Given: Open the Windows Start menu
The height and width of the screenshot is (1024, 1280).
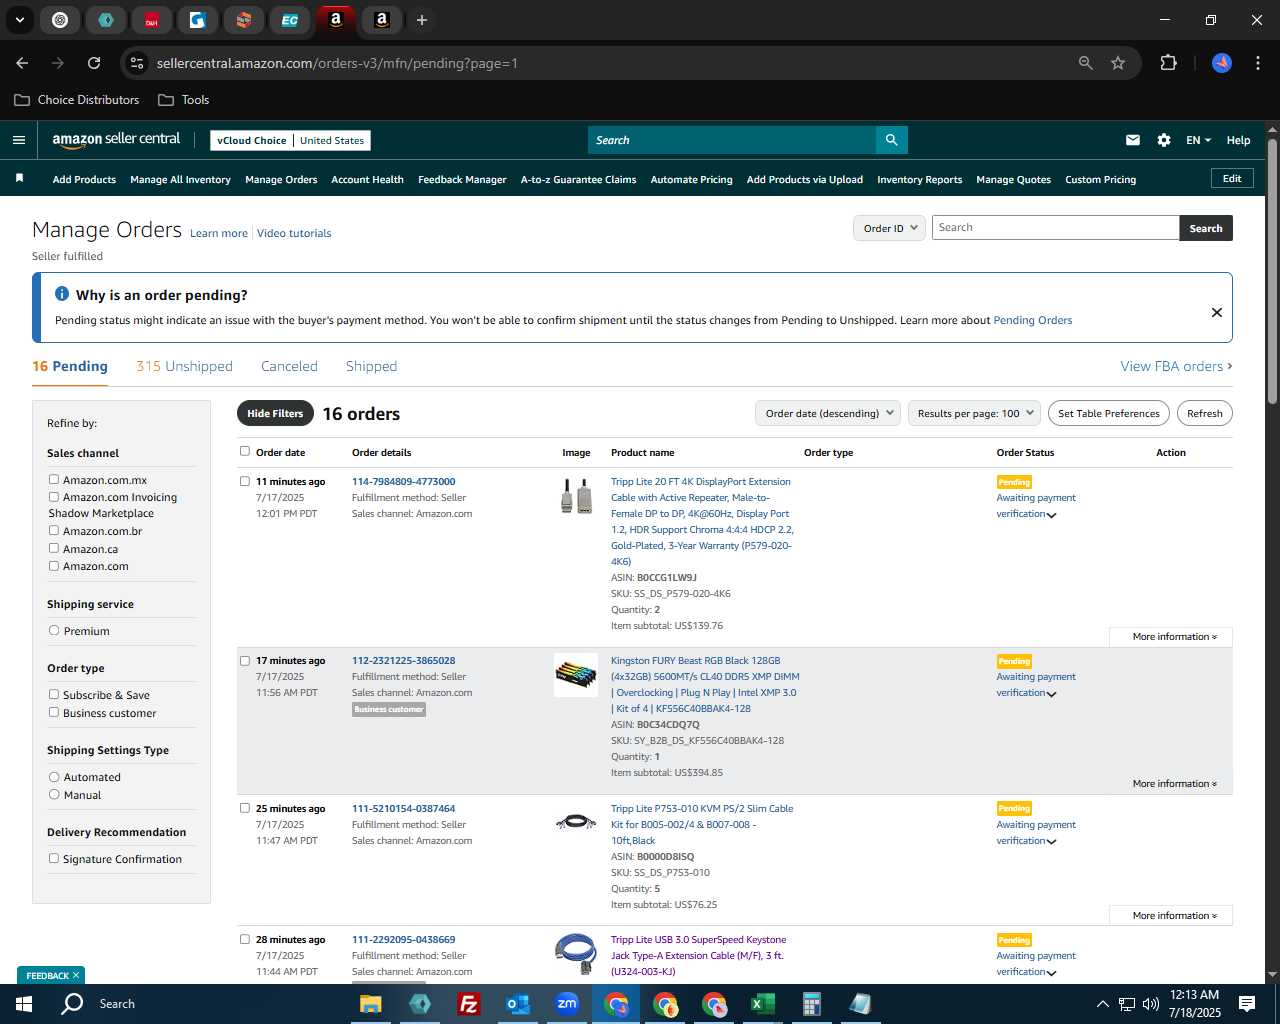Looking at the screenshot, I should tap(23, 1004).
